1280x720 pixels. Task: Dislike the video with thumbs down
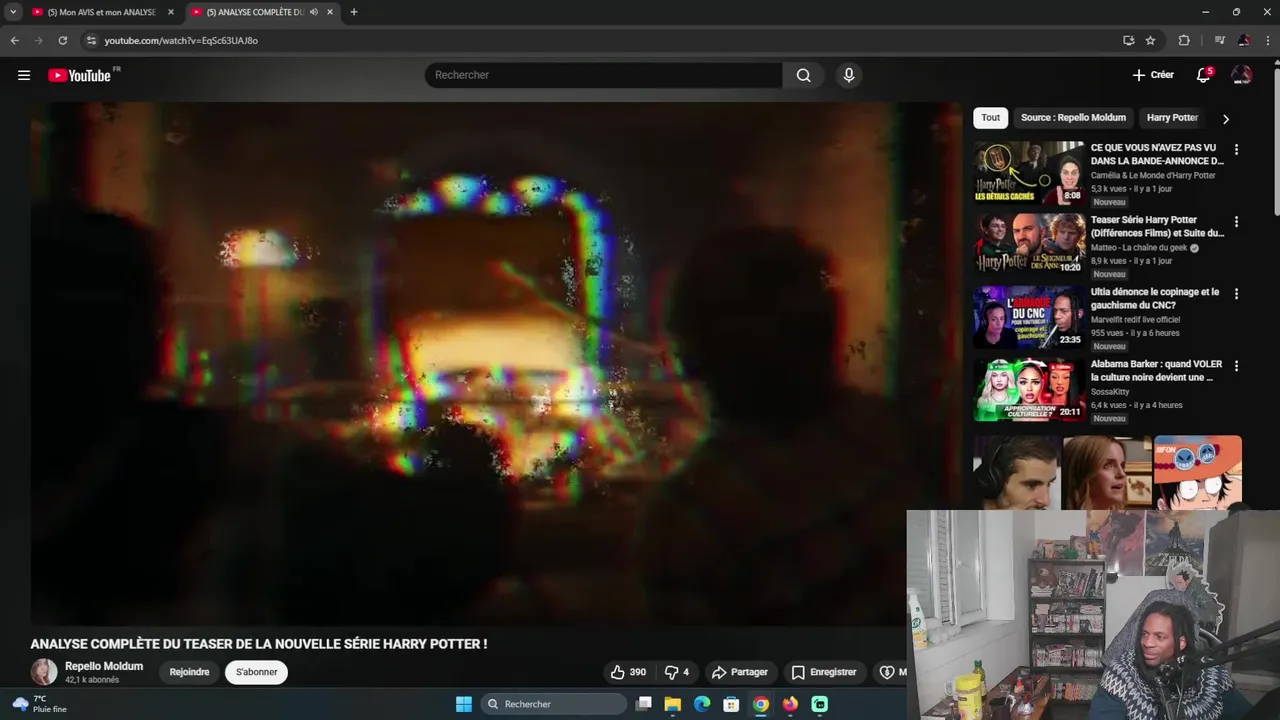coord(677,672)
